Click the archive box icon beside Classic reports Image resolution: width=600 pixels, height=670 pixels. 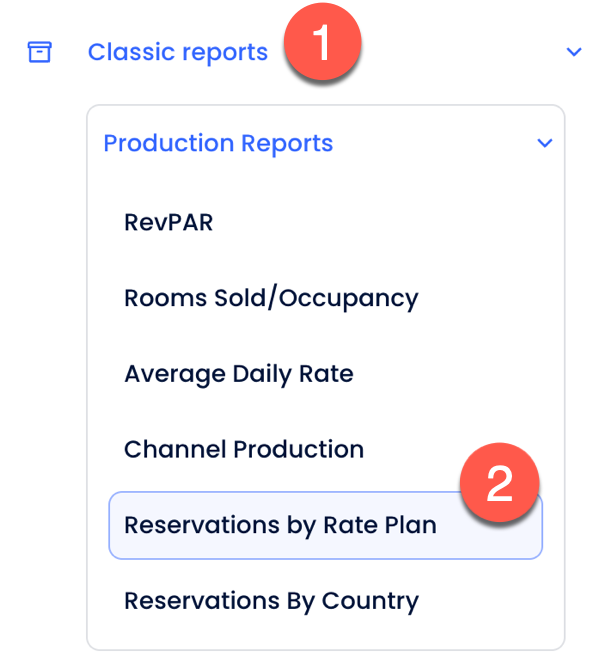pyautogui.click(x=39, y=52)
